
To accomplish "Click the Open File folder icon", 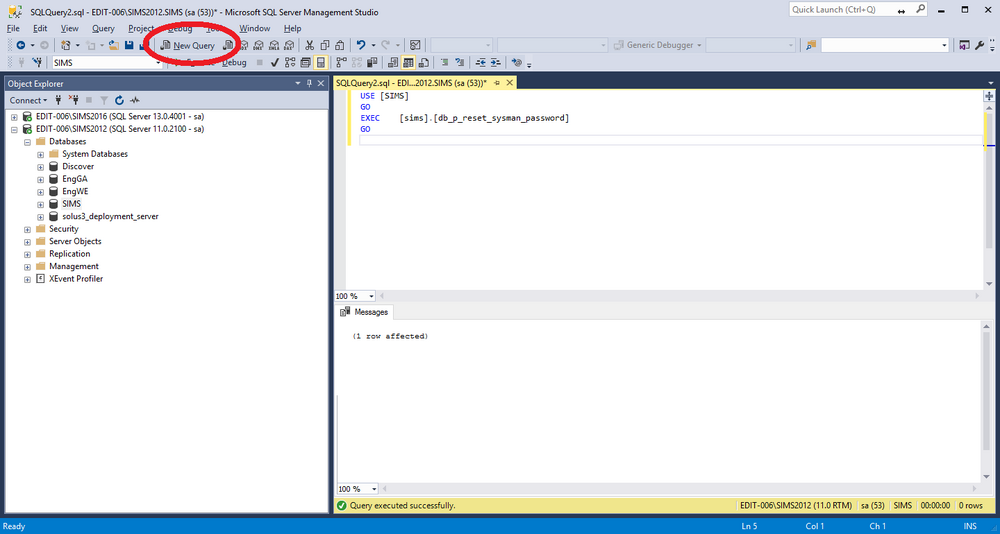I will [x=113, y=45].
